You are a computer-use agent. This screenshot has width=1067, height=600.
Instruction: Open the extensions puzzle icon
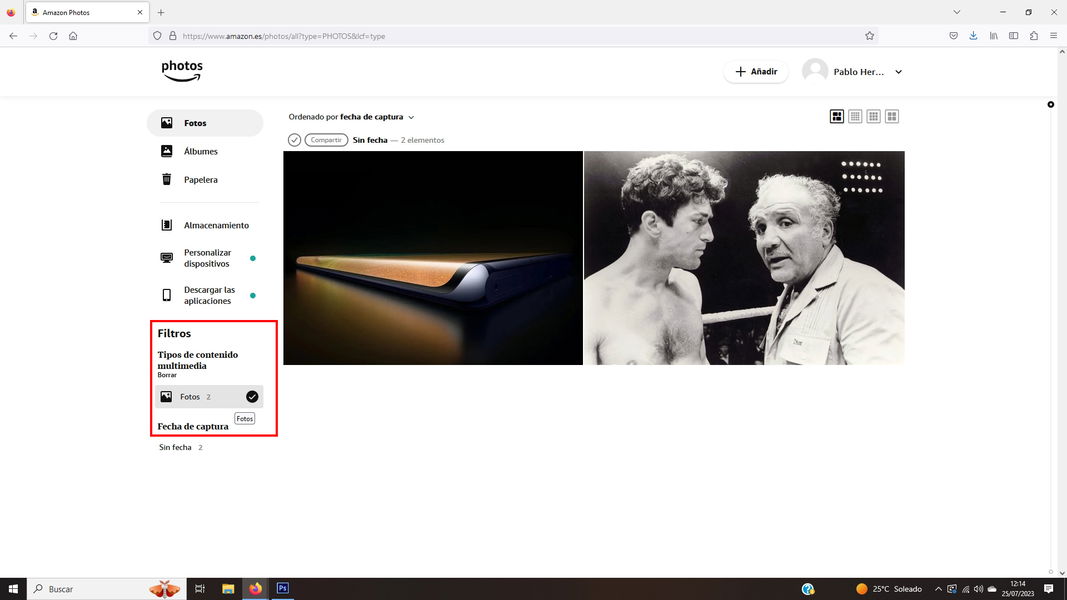coord(1034,36)
